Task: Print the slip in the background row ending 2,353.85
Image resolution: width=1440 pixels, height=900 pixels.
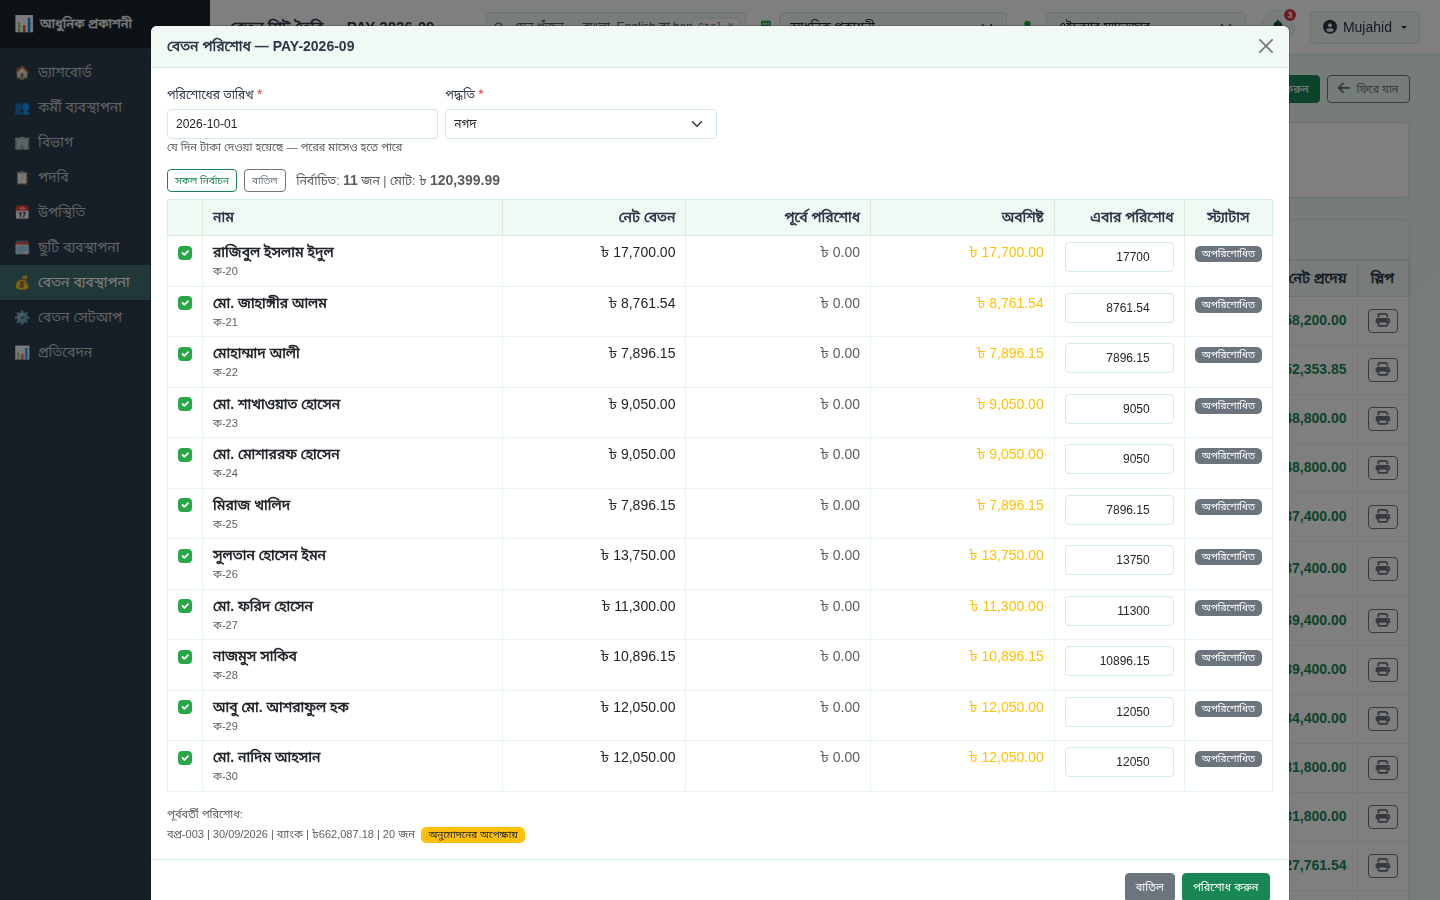Action: (x=1383, y=370)
